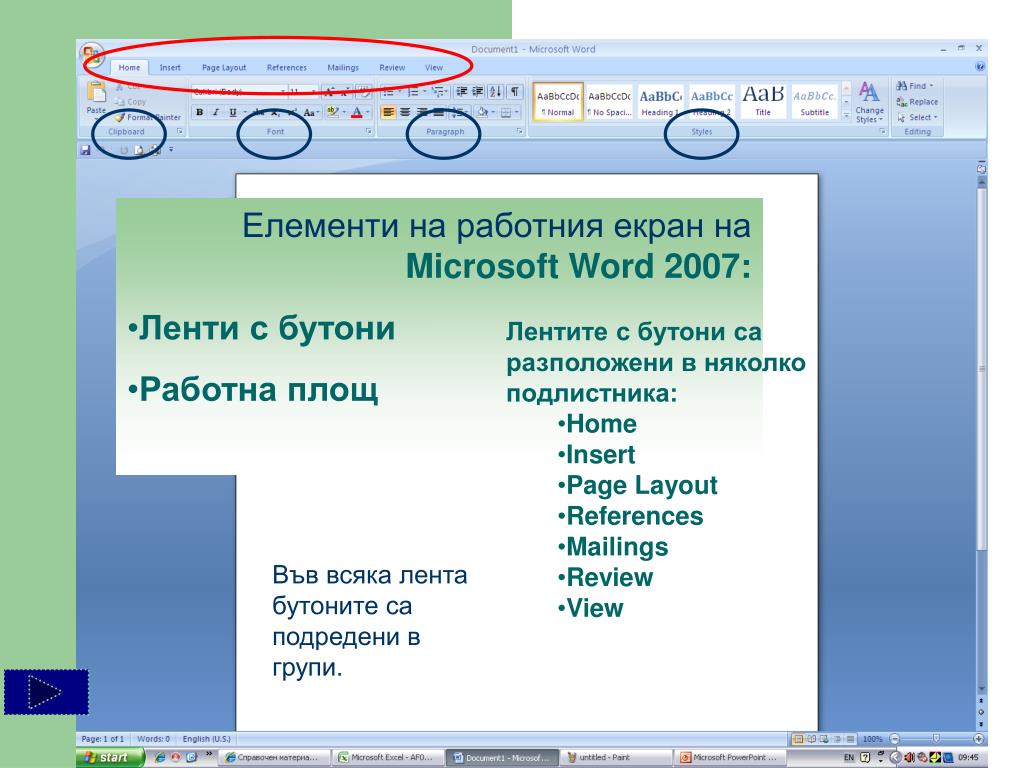Open font color dropdown arrow
This screenshot has height=768, width=1024.
click(368, 112)
